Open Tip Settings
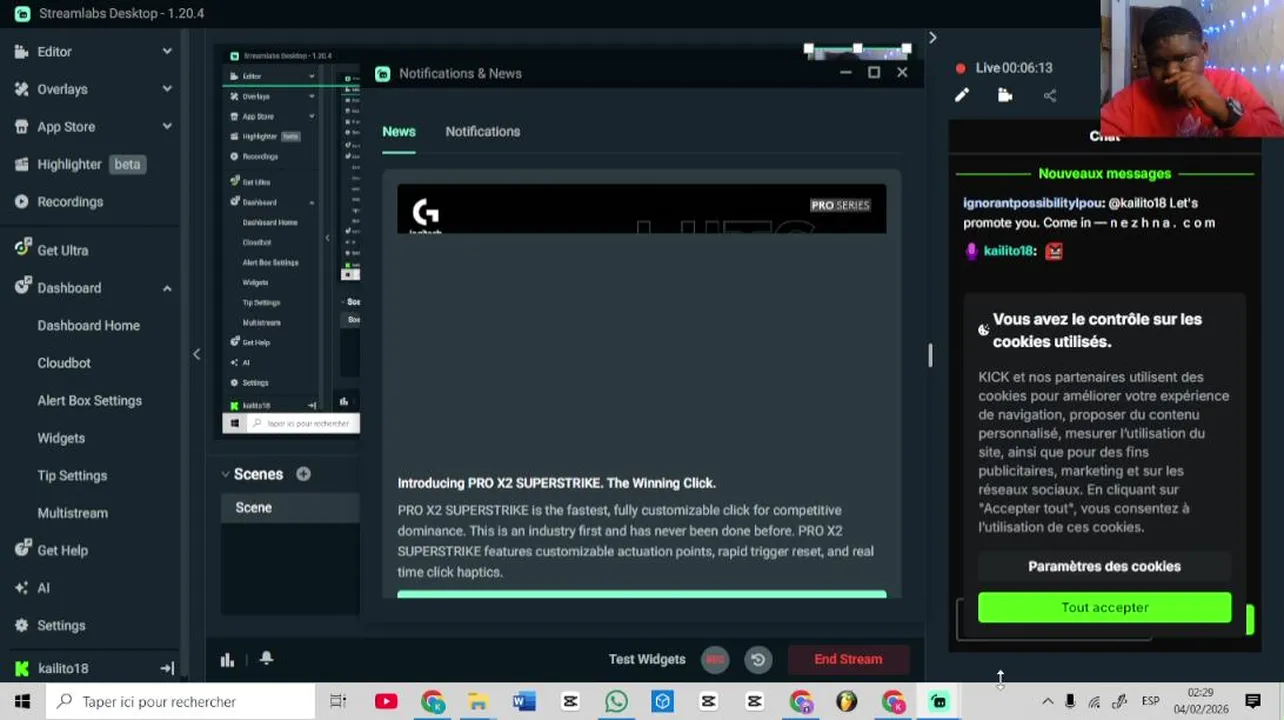Viewport: 1284px width, 720px height. 72,476
